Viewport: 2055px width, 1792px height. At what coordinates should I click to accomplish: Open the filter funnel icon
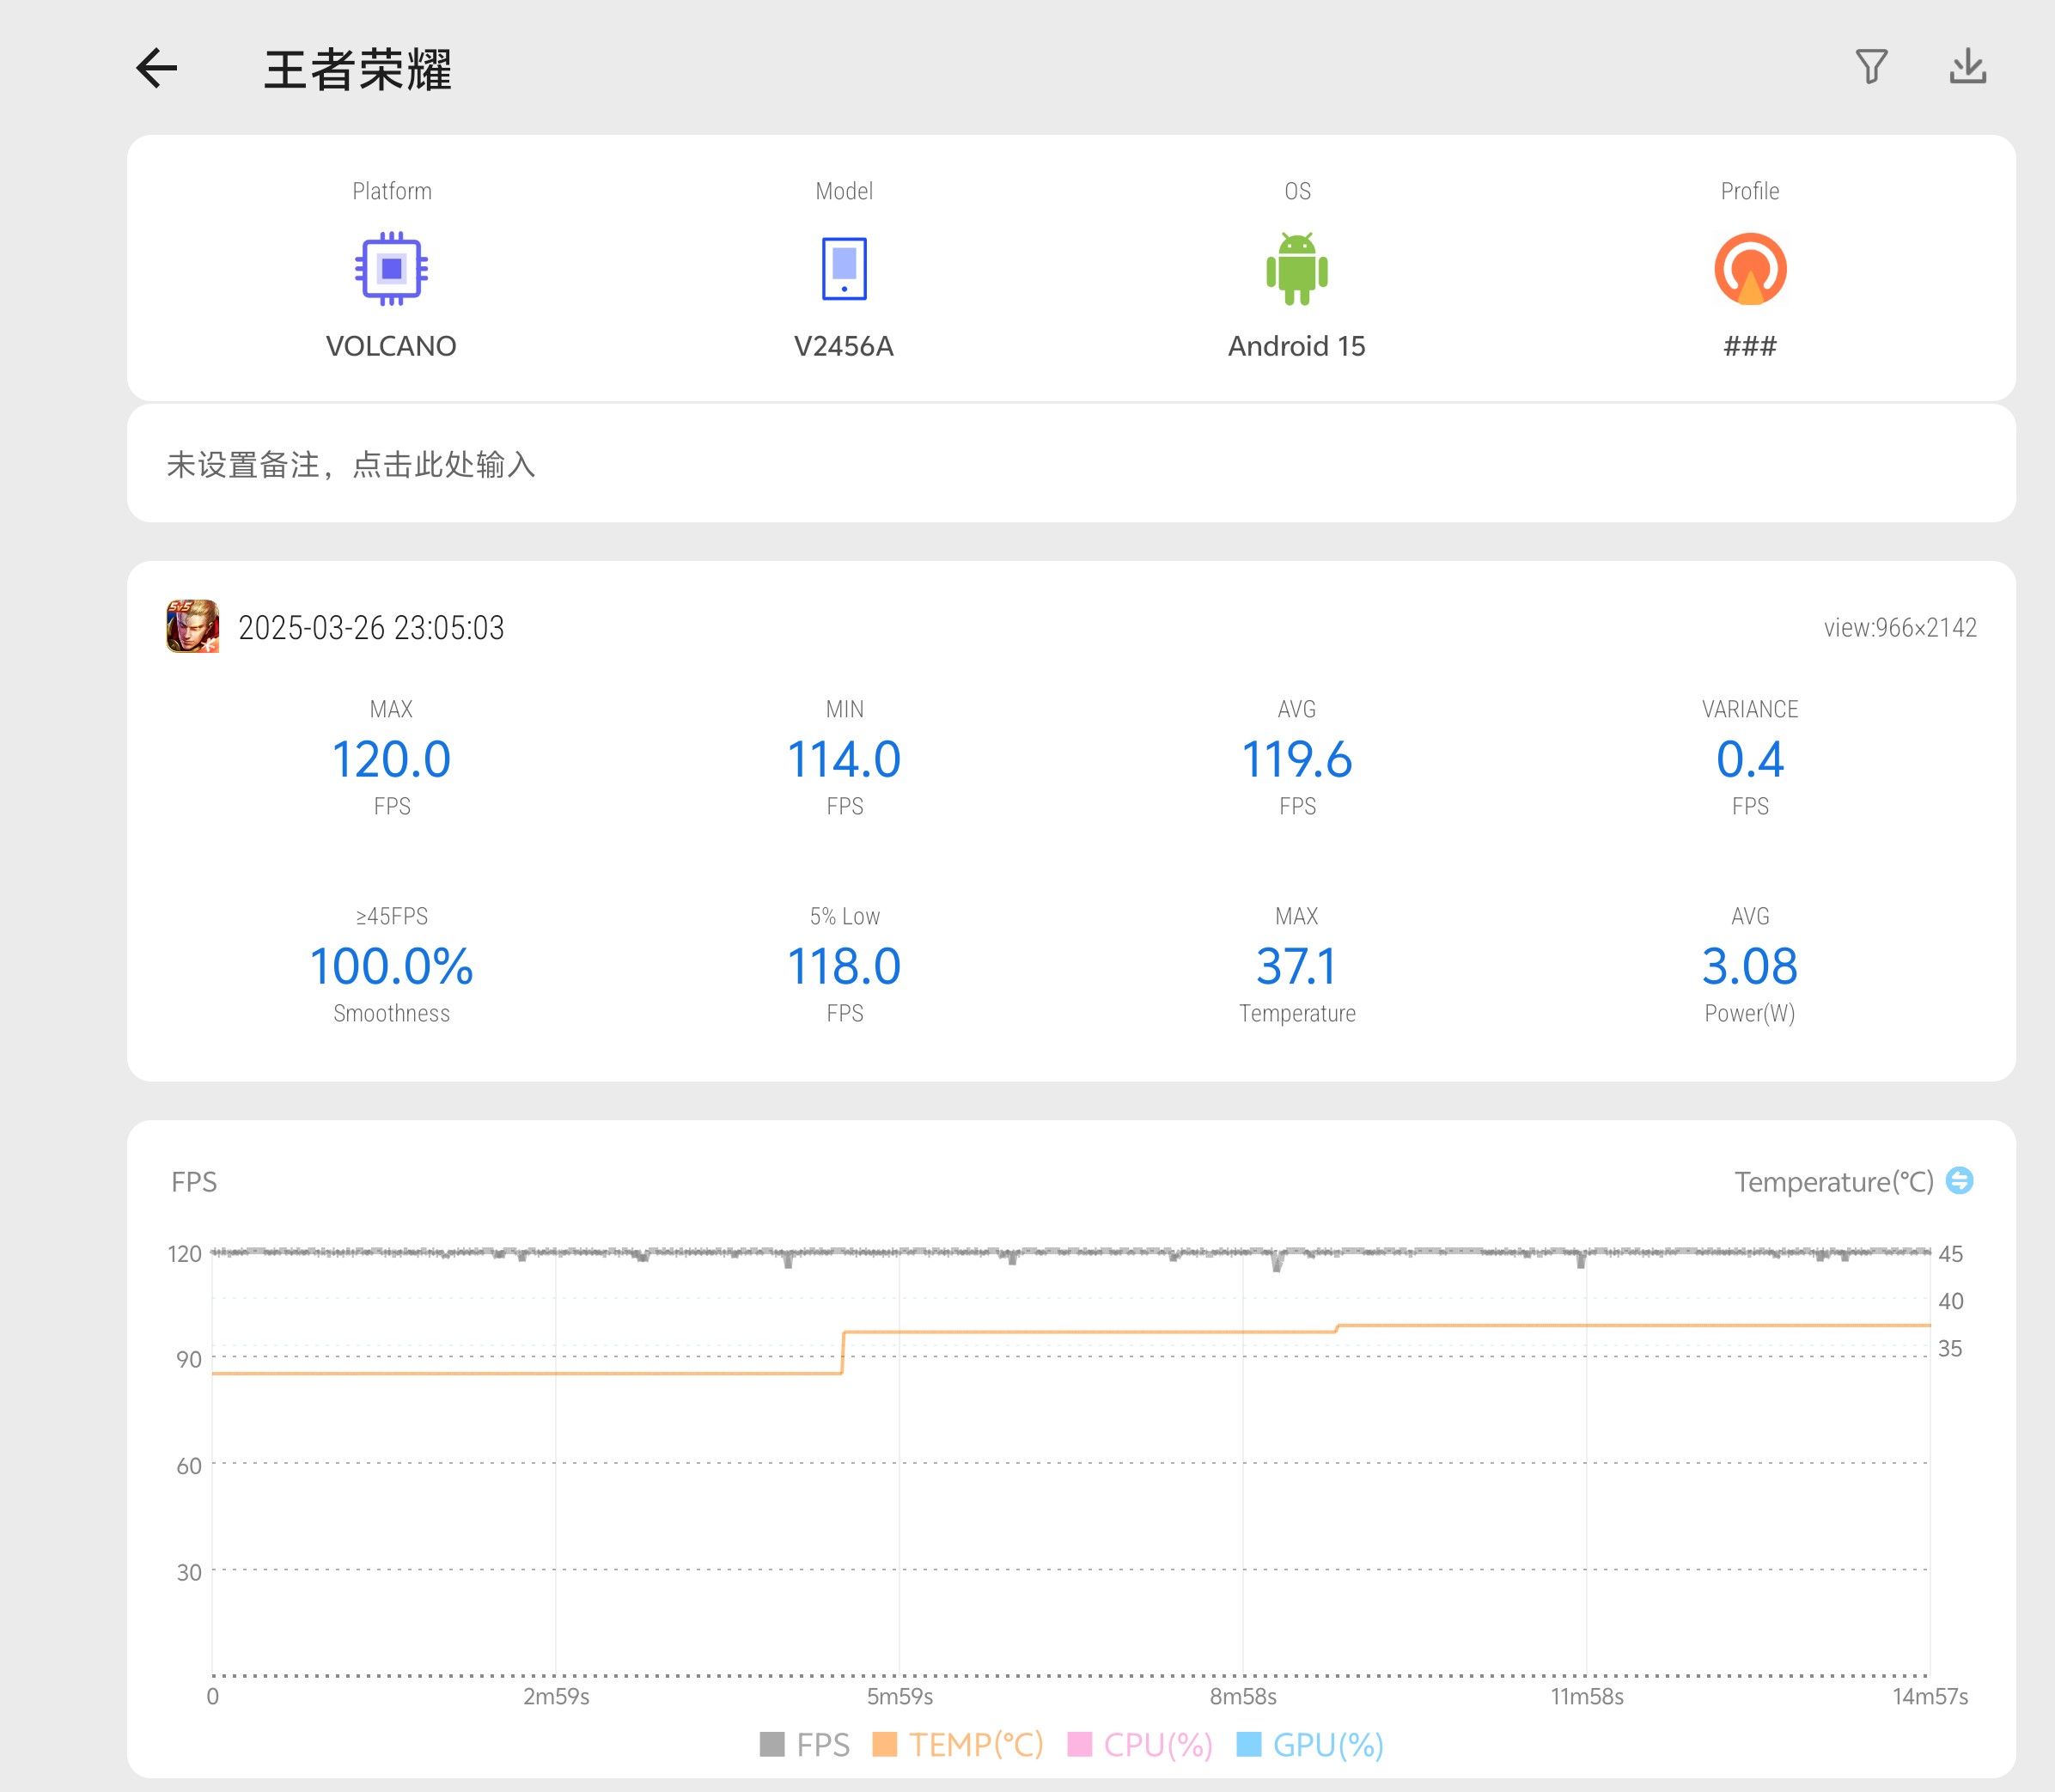pos(1871,67)
